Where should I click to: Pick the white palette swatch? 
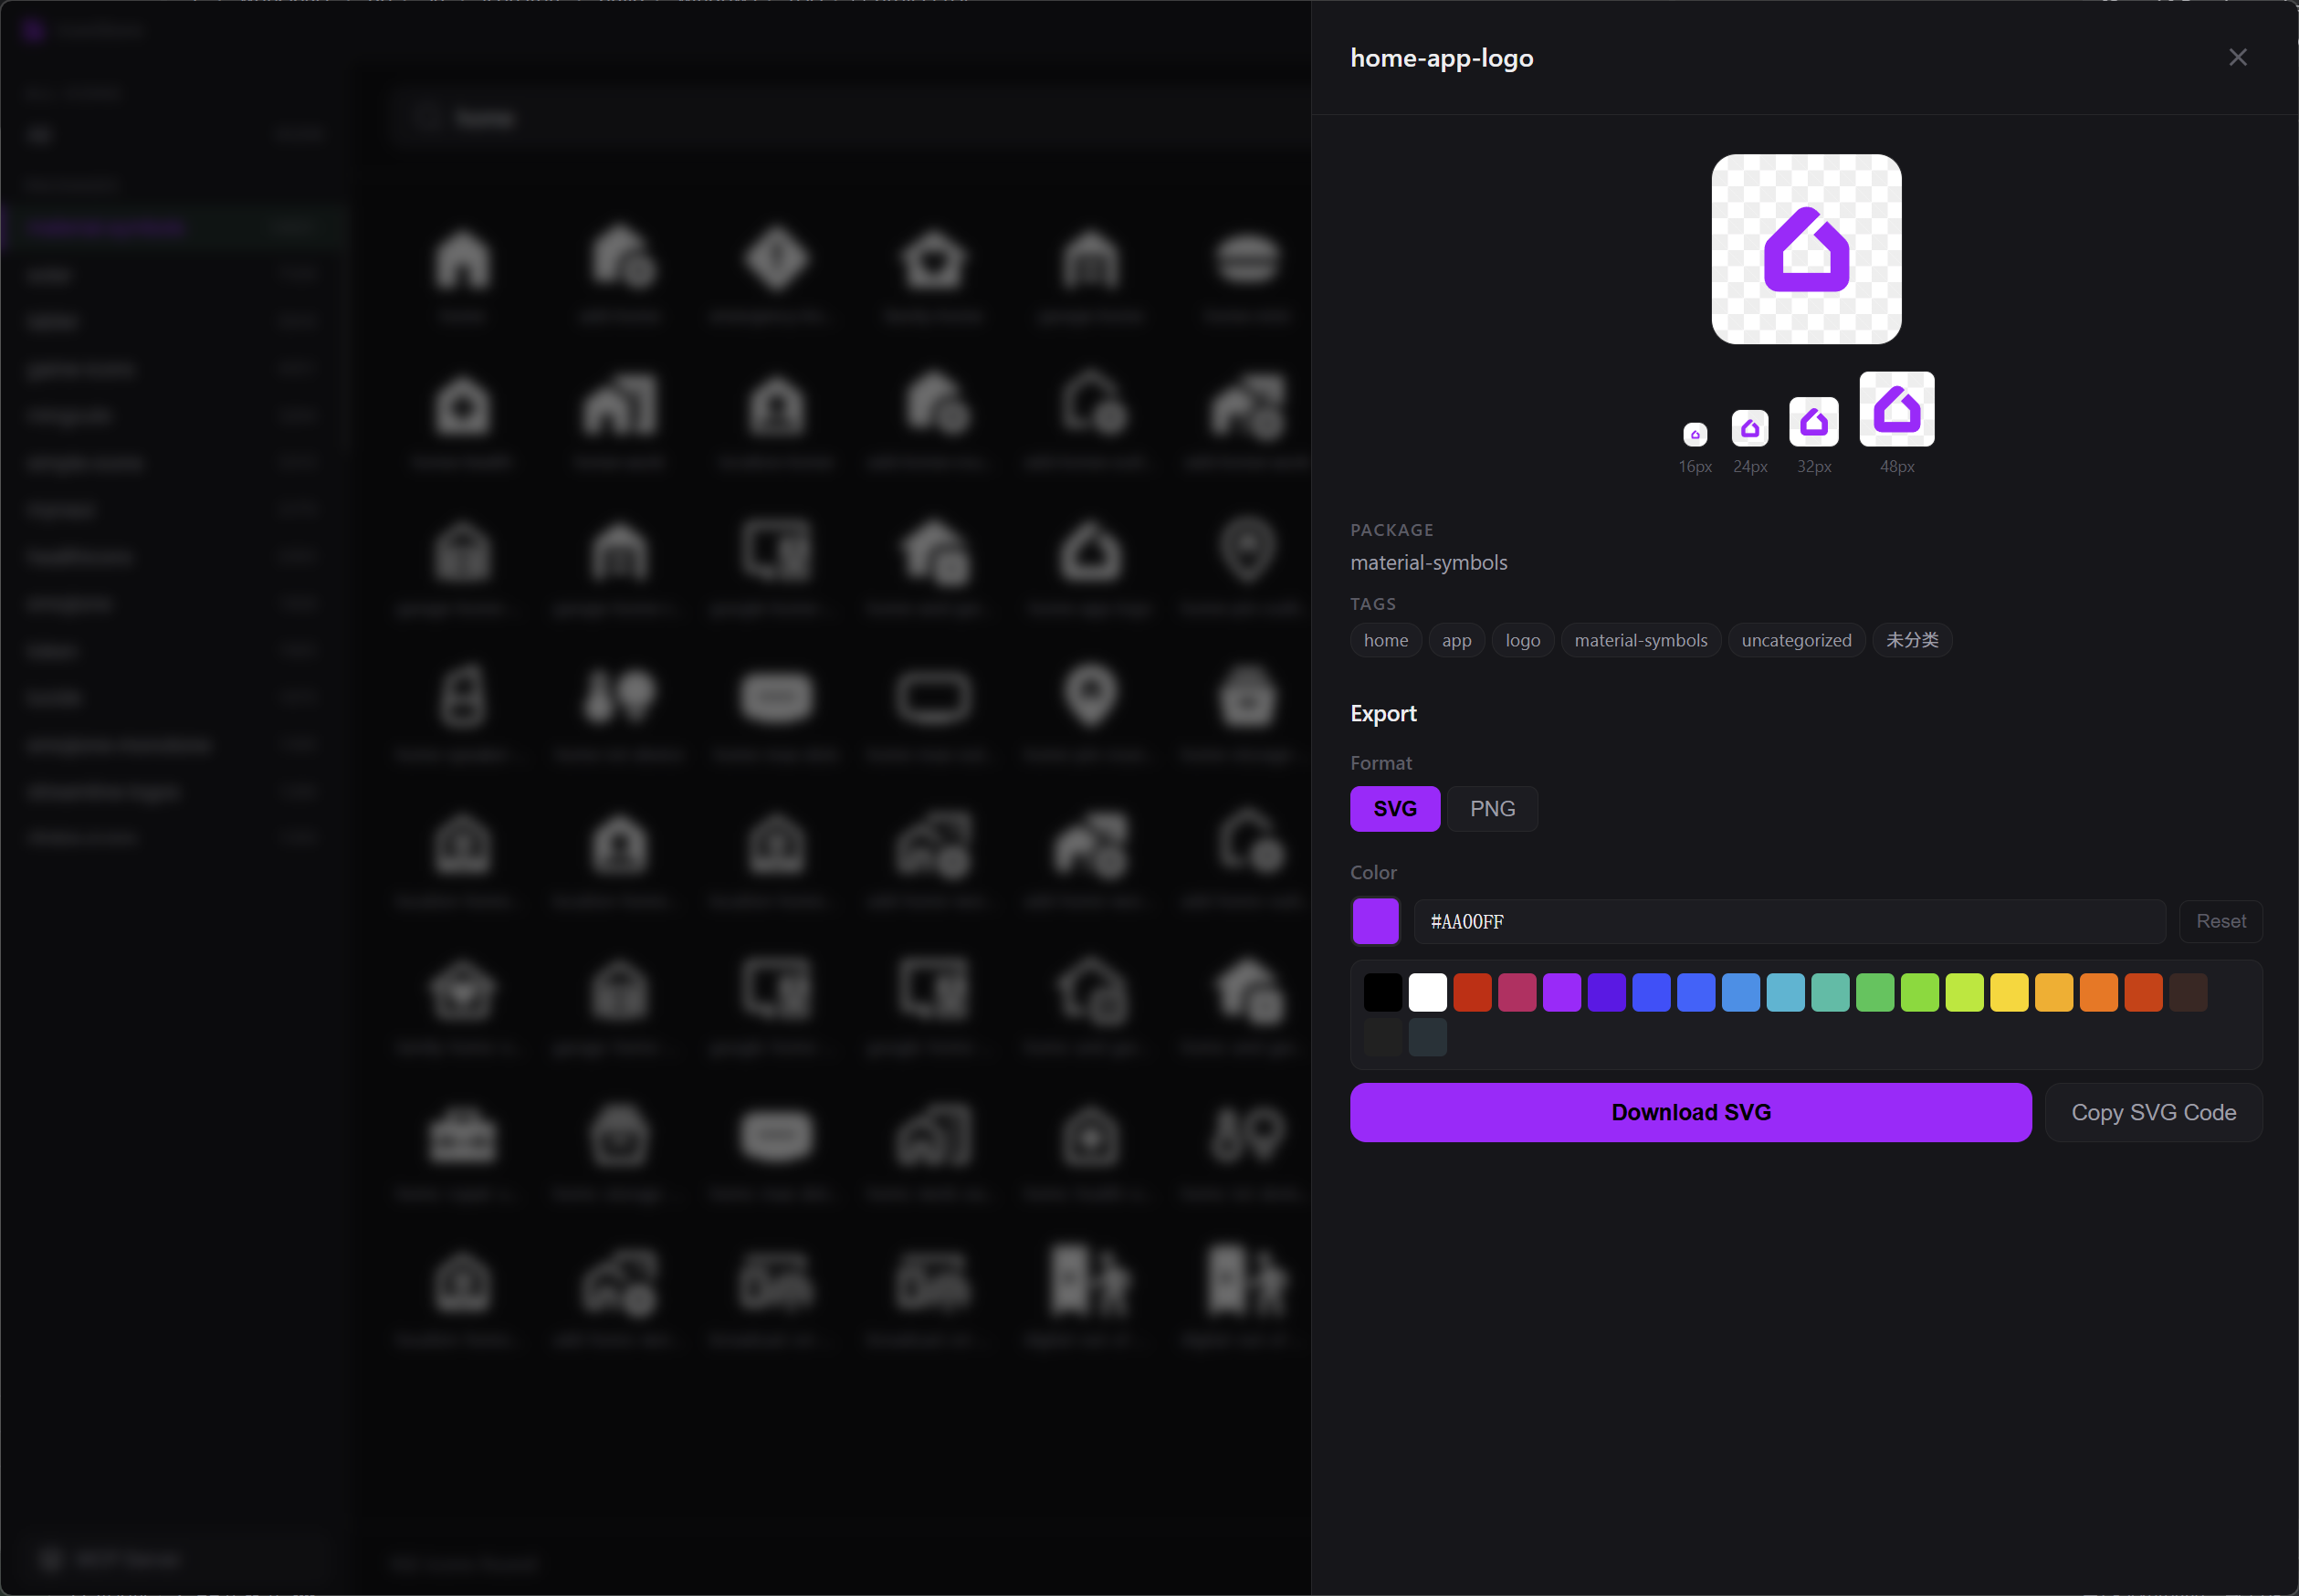click(1427, 992)
